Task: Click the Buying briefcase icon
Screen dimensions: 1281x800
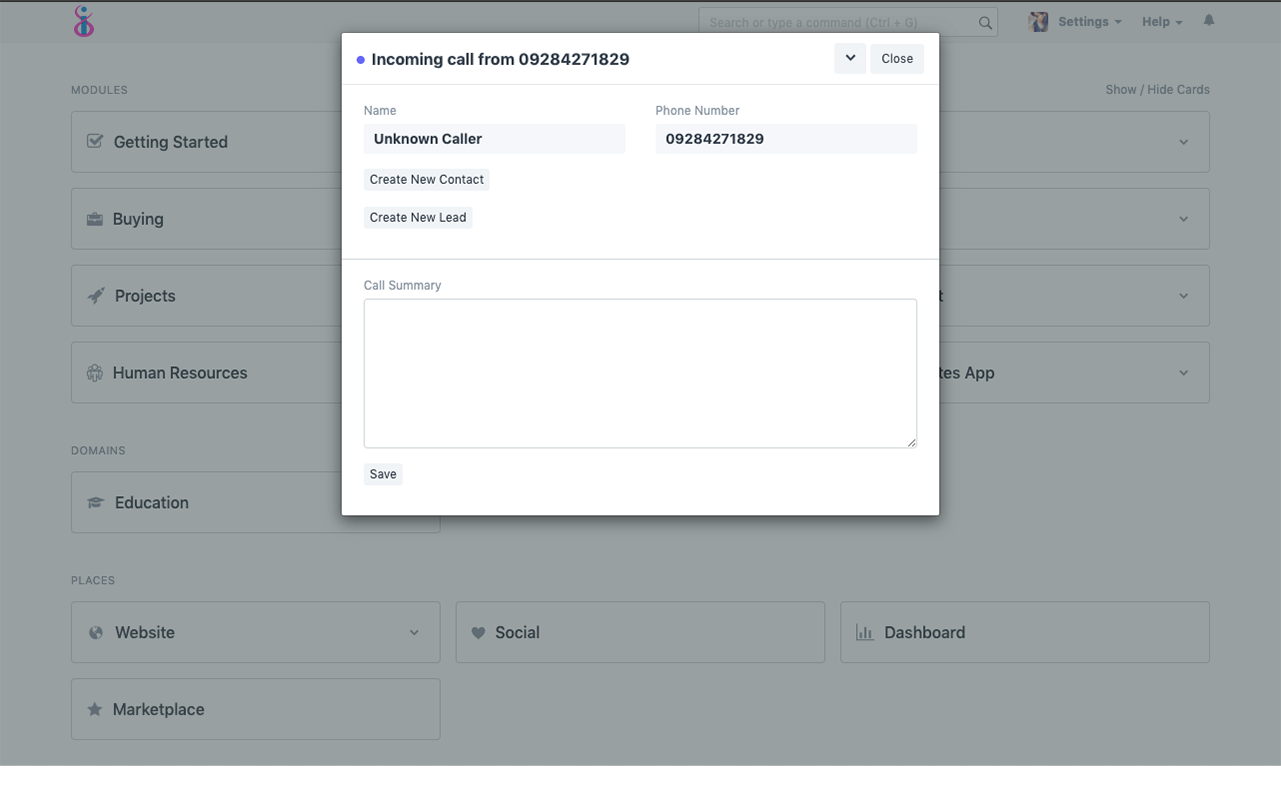Action: pyautogui.click(x=94, y=218)
